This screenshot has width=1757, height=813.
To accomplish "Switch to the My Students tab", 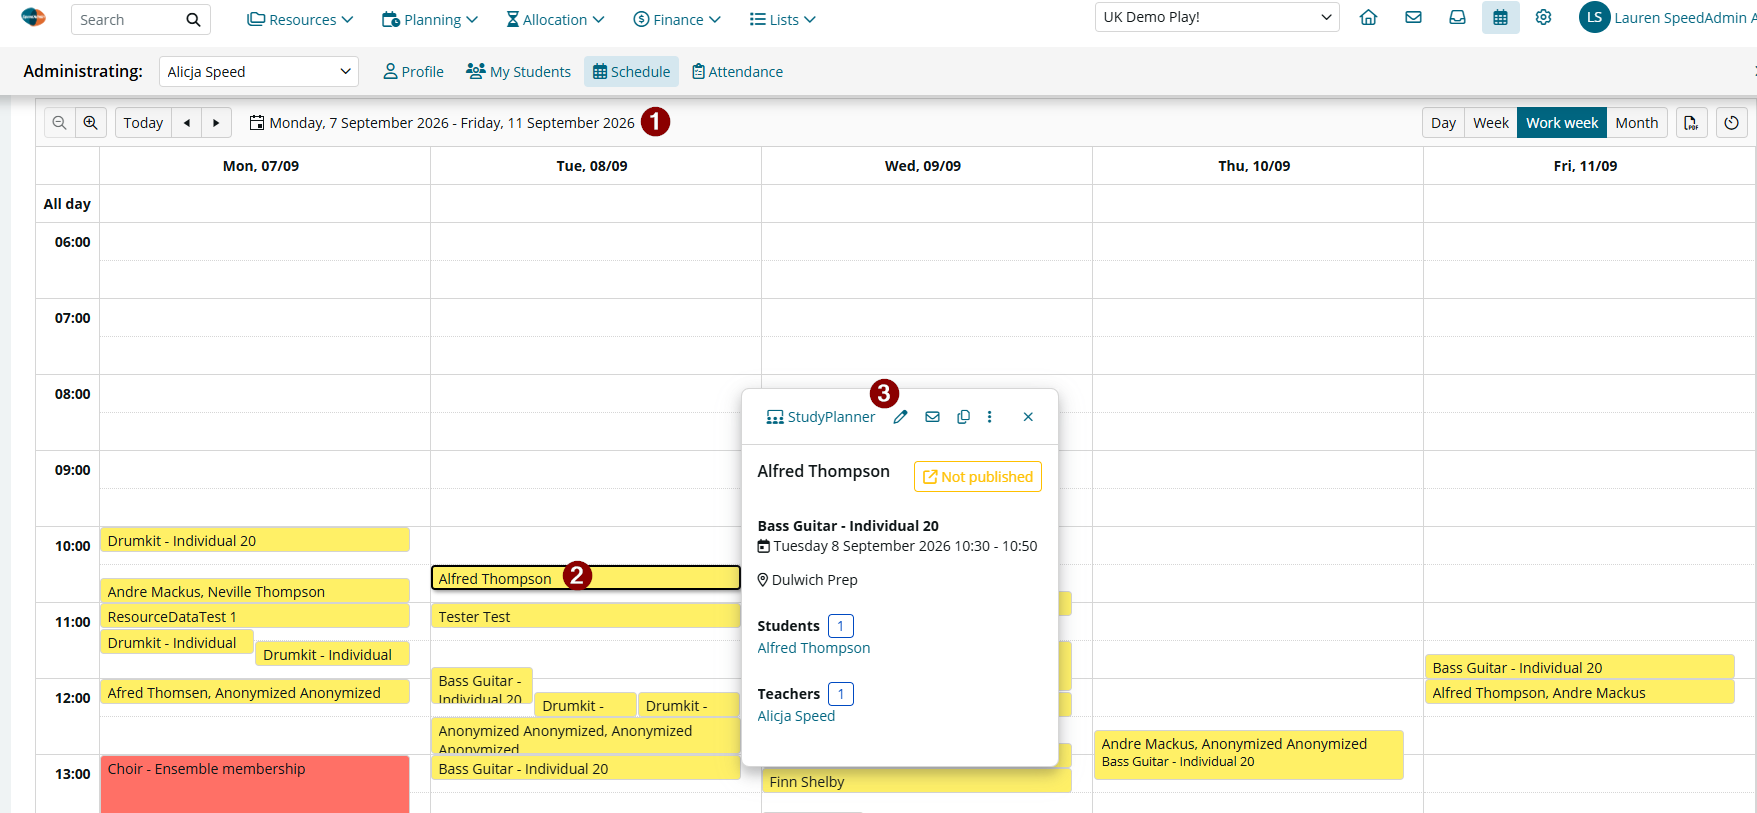I will click(x=519, y=72).
